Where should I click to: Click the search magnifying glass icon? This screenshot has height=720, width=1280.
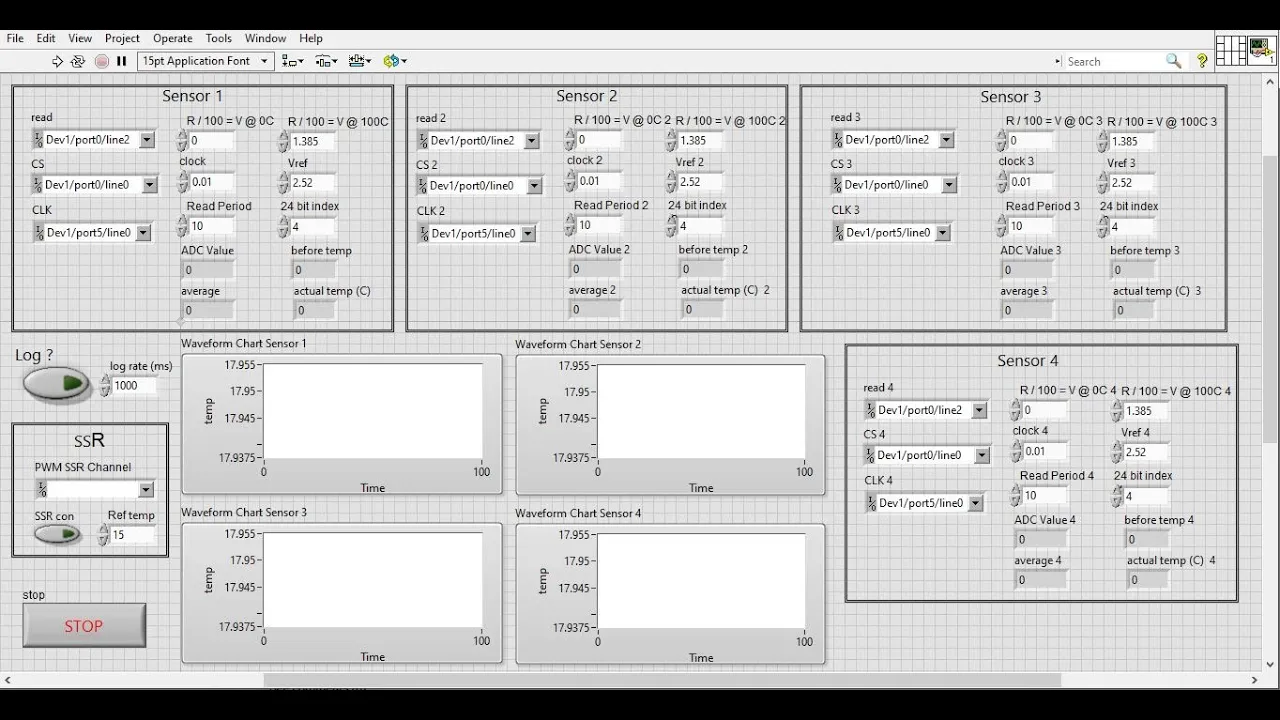click(1174, 61)
